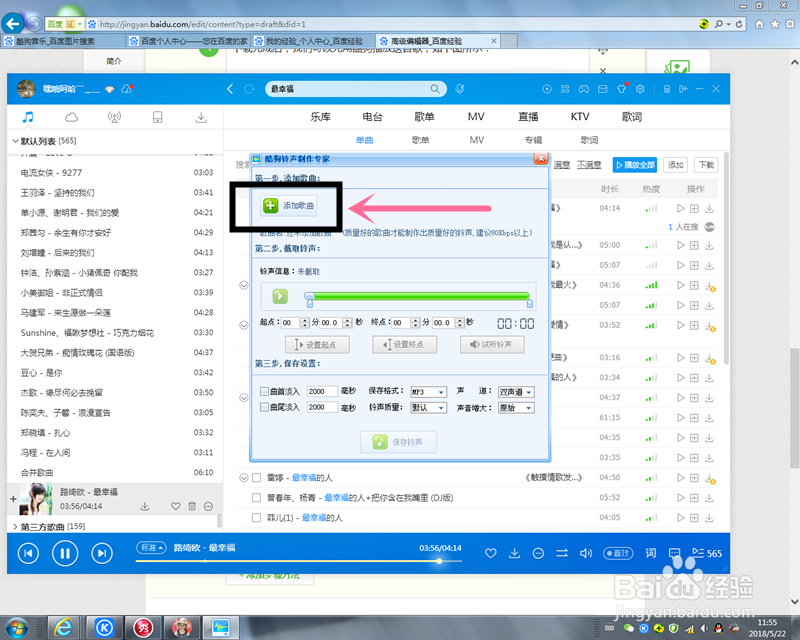
Task: Download the 05:00 search result song
Action: tap(709, 245)
